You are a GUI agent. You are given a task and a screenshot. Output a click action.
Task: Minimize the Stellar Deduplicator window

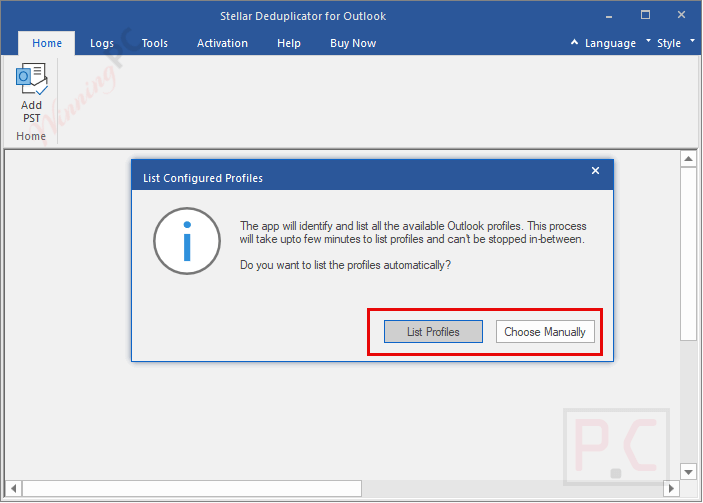click(x=609, y=16)
